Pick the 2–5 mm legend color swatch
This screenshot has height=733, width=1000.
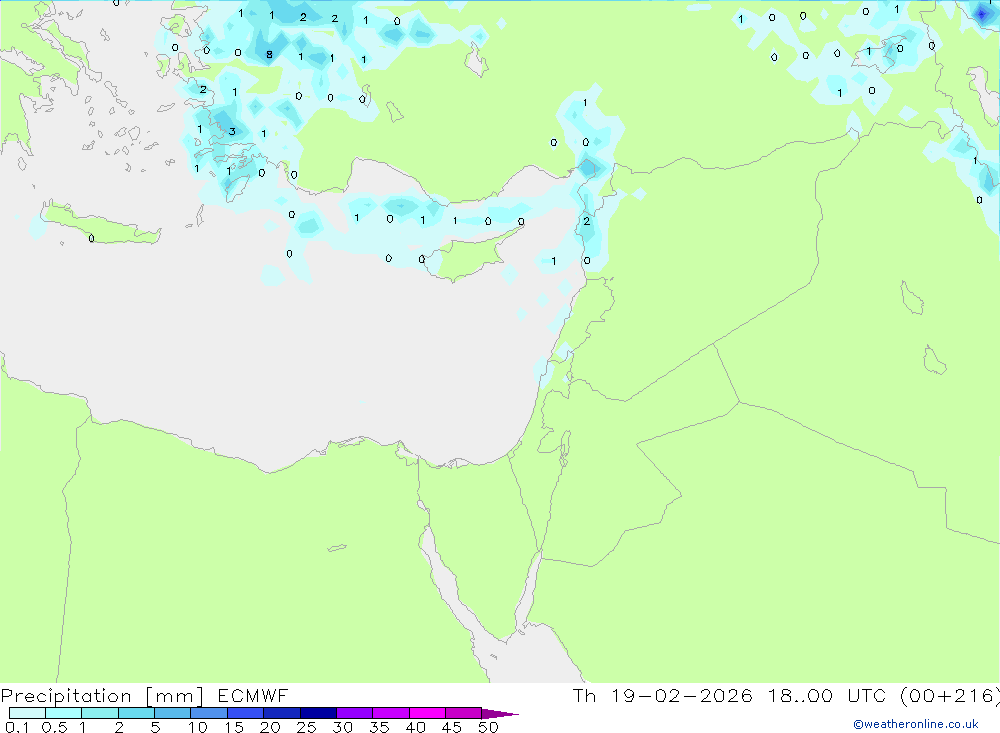pyautogui.click(x=136, y=713)
